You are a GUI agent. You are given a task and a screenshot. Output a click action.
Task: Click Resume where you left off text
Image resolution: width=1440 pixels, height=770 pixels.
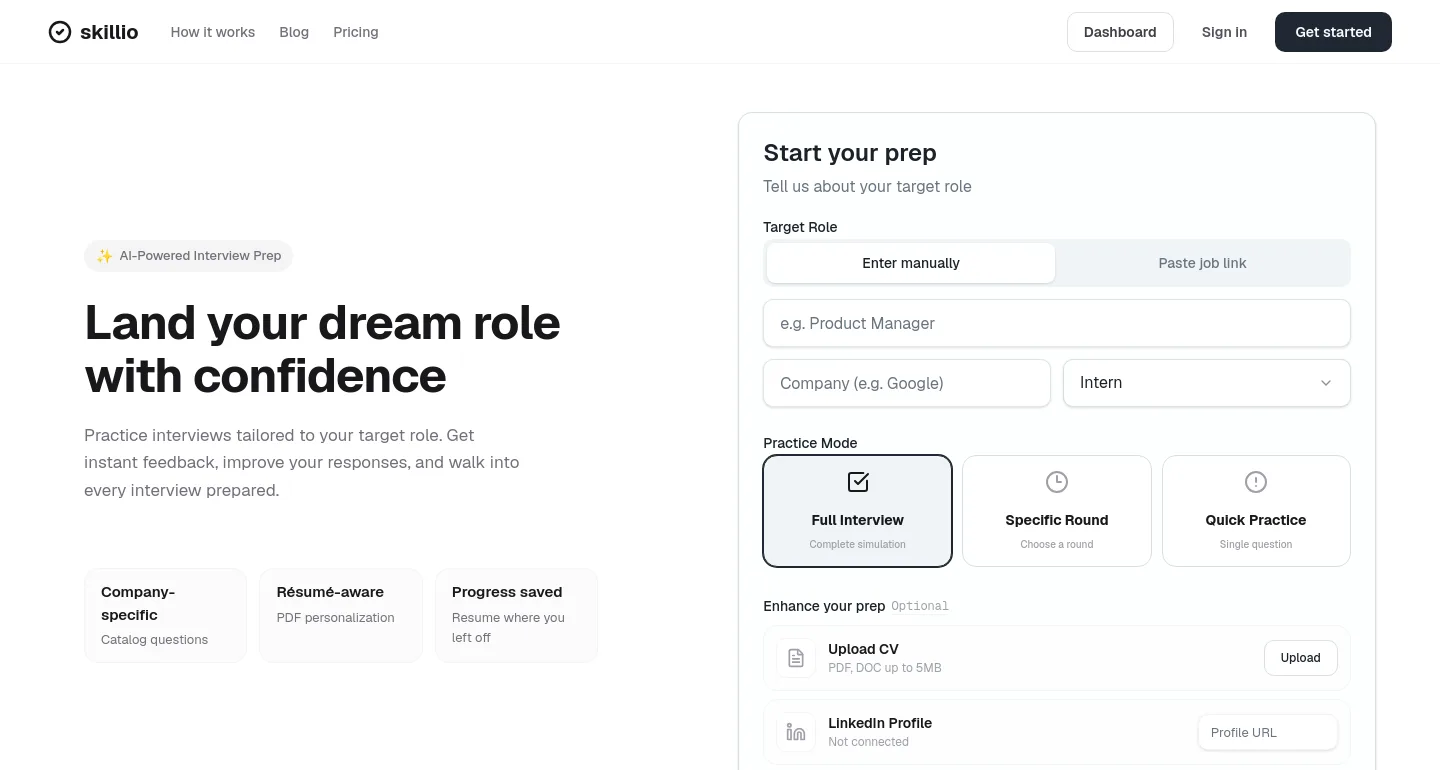point(508,627)
